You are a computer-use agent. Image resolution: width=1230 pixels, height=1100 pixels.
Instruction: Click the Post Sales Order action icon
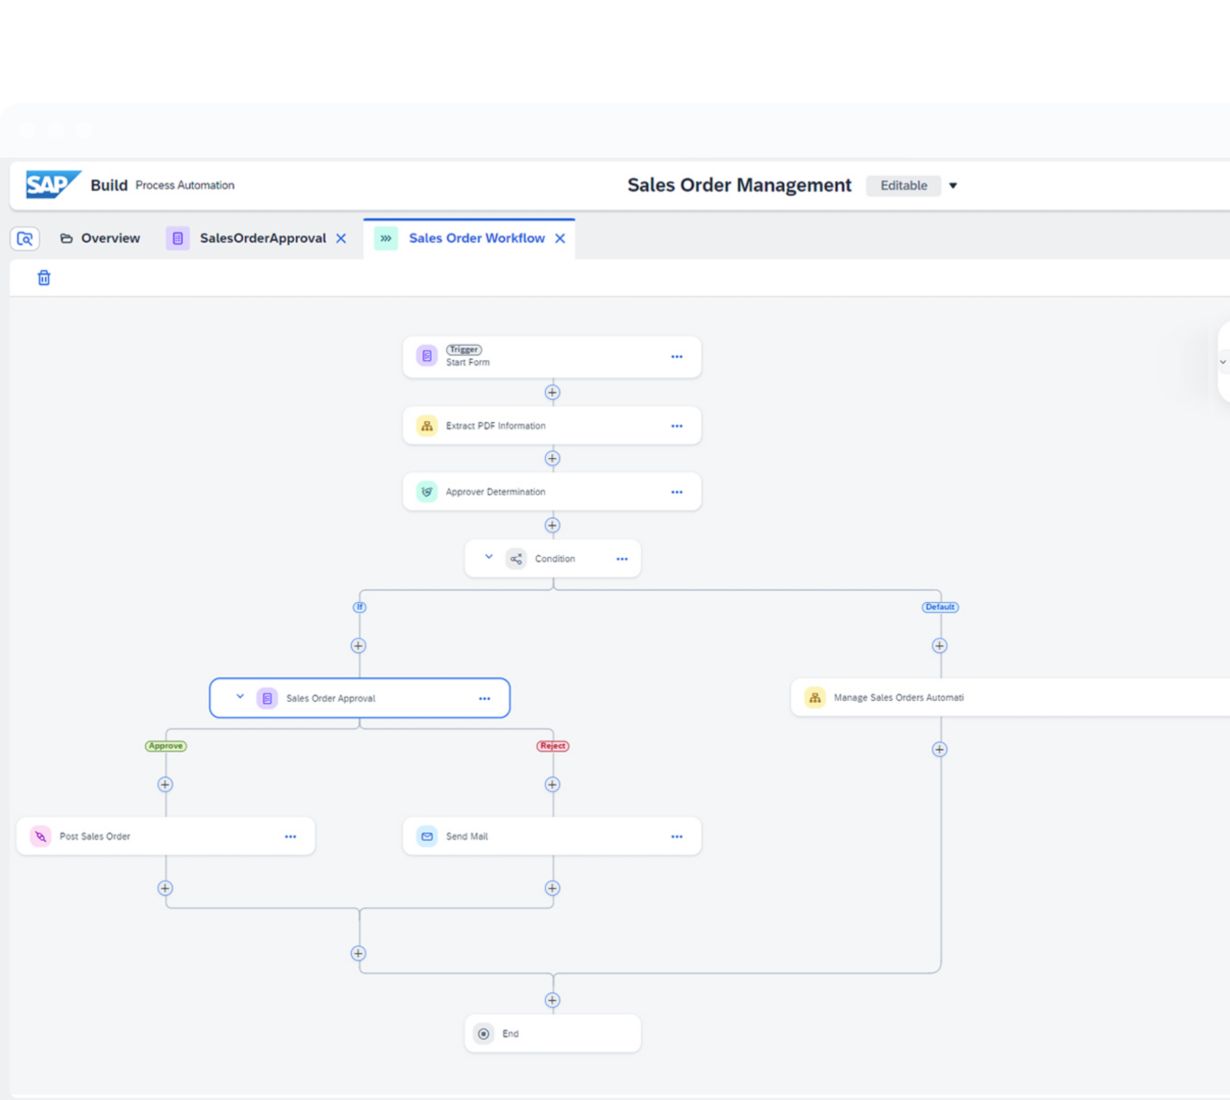(x=41, y=837)
